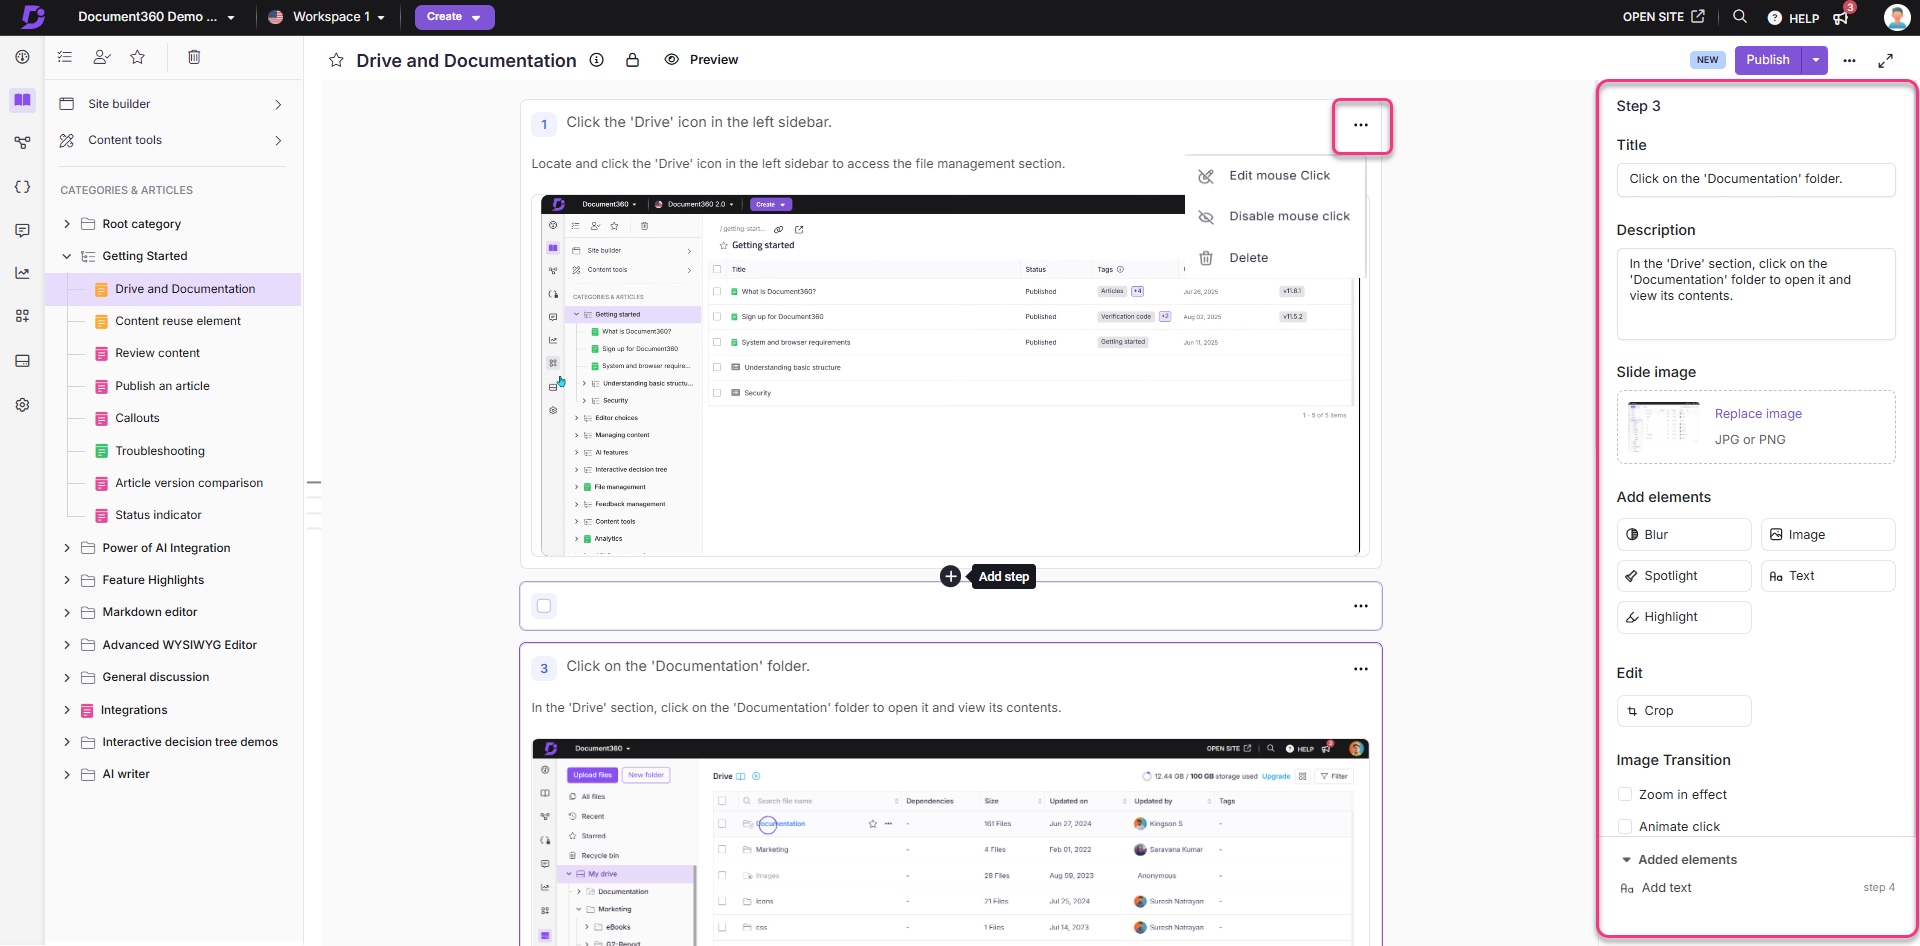Open the announcements megaphone icon
The width and height of the screenshot is (1920, 946).
pyautogui.click(x=1841, y=18)
